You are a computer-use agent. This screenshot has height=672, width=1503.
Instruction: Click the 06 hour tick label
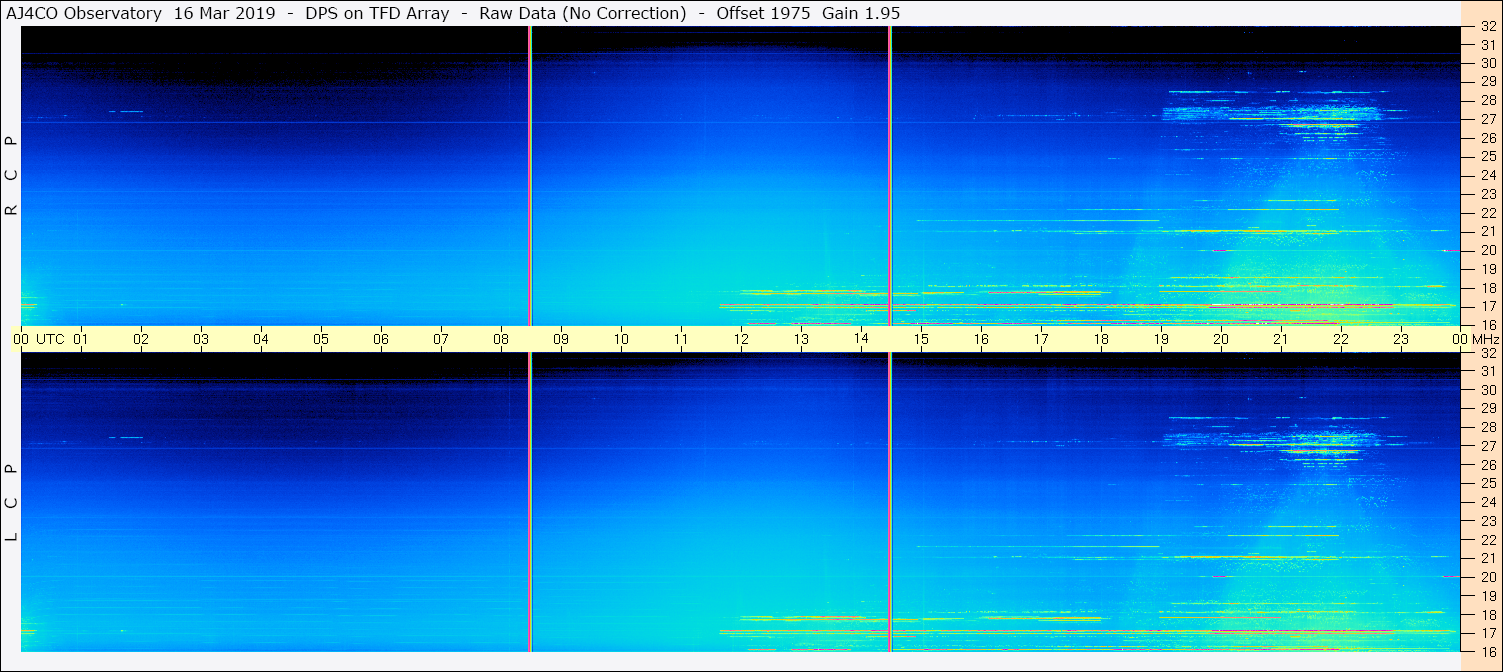[381, 339]
